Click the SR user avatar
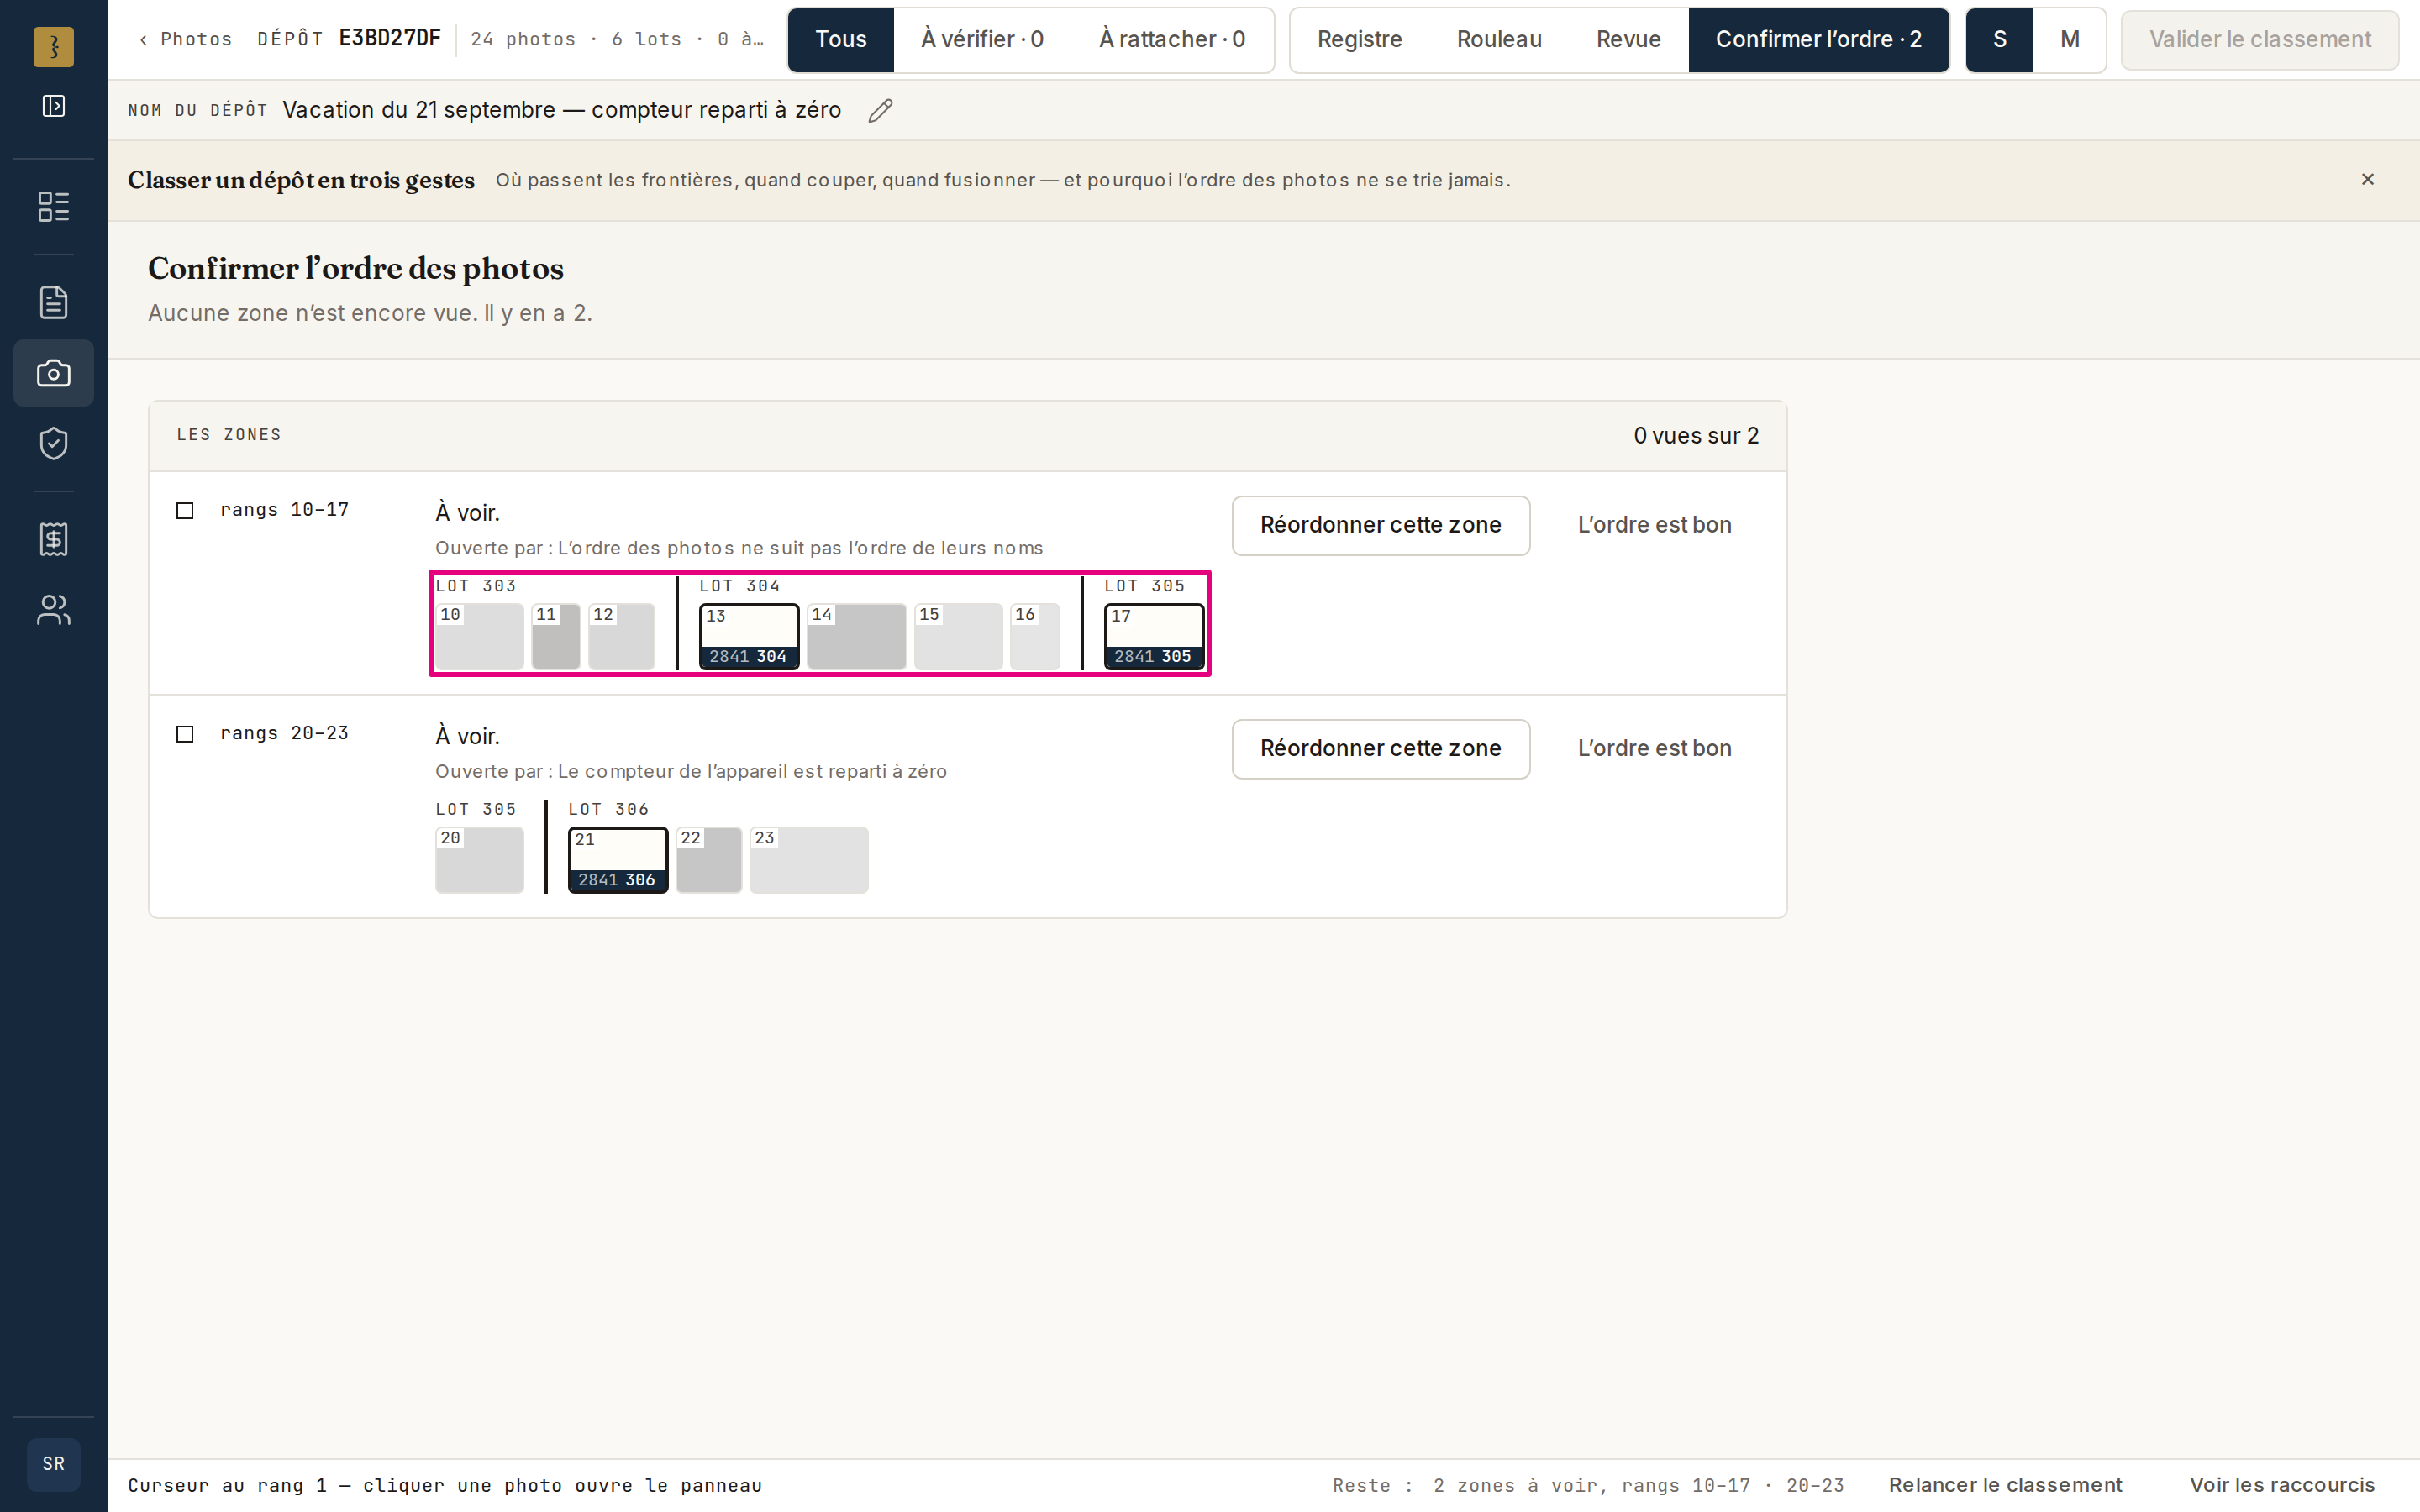The width and height of the screenshot is (2420, 1512). tap(54, 1464)
